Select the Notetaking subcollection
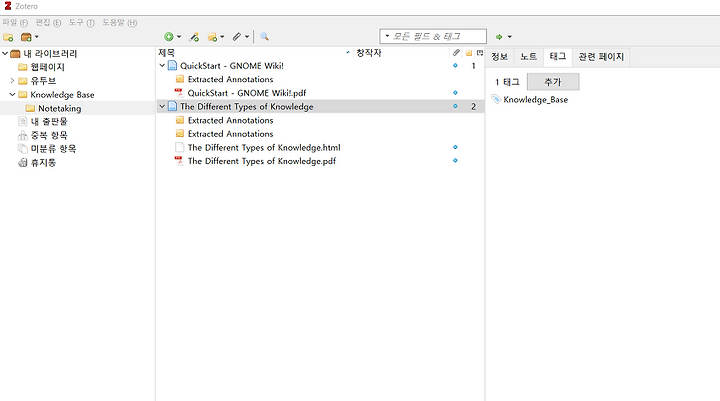 [x=59, y=108]
